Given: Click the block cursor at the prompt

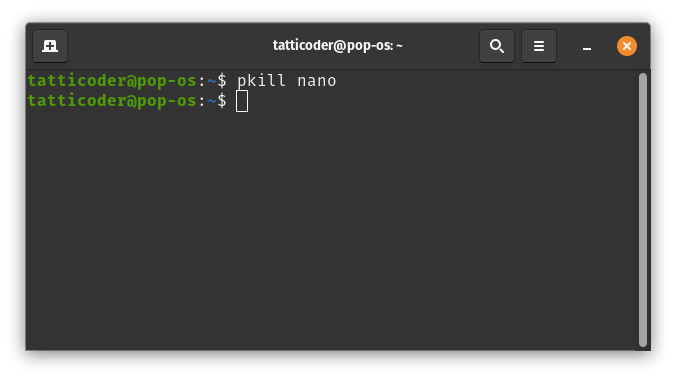Looking at the screenshot, I should click(242, 101).
